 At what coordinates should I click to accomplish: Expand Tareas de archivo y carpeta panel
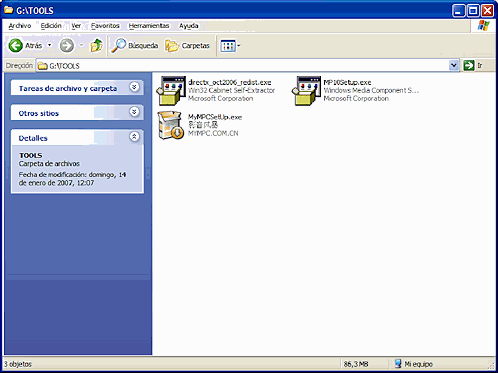pyautogui.click(x=134, y=87)
